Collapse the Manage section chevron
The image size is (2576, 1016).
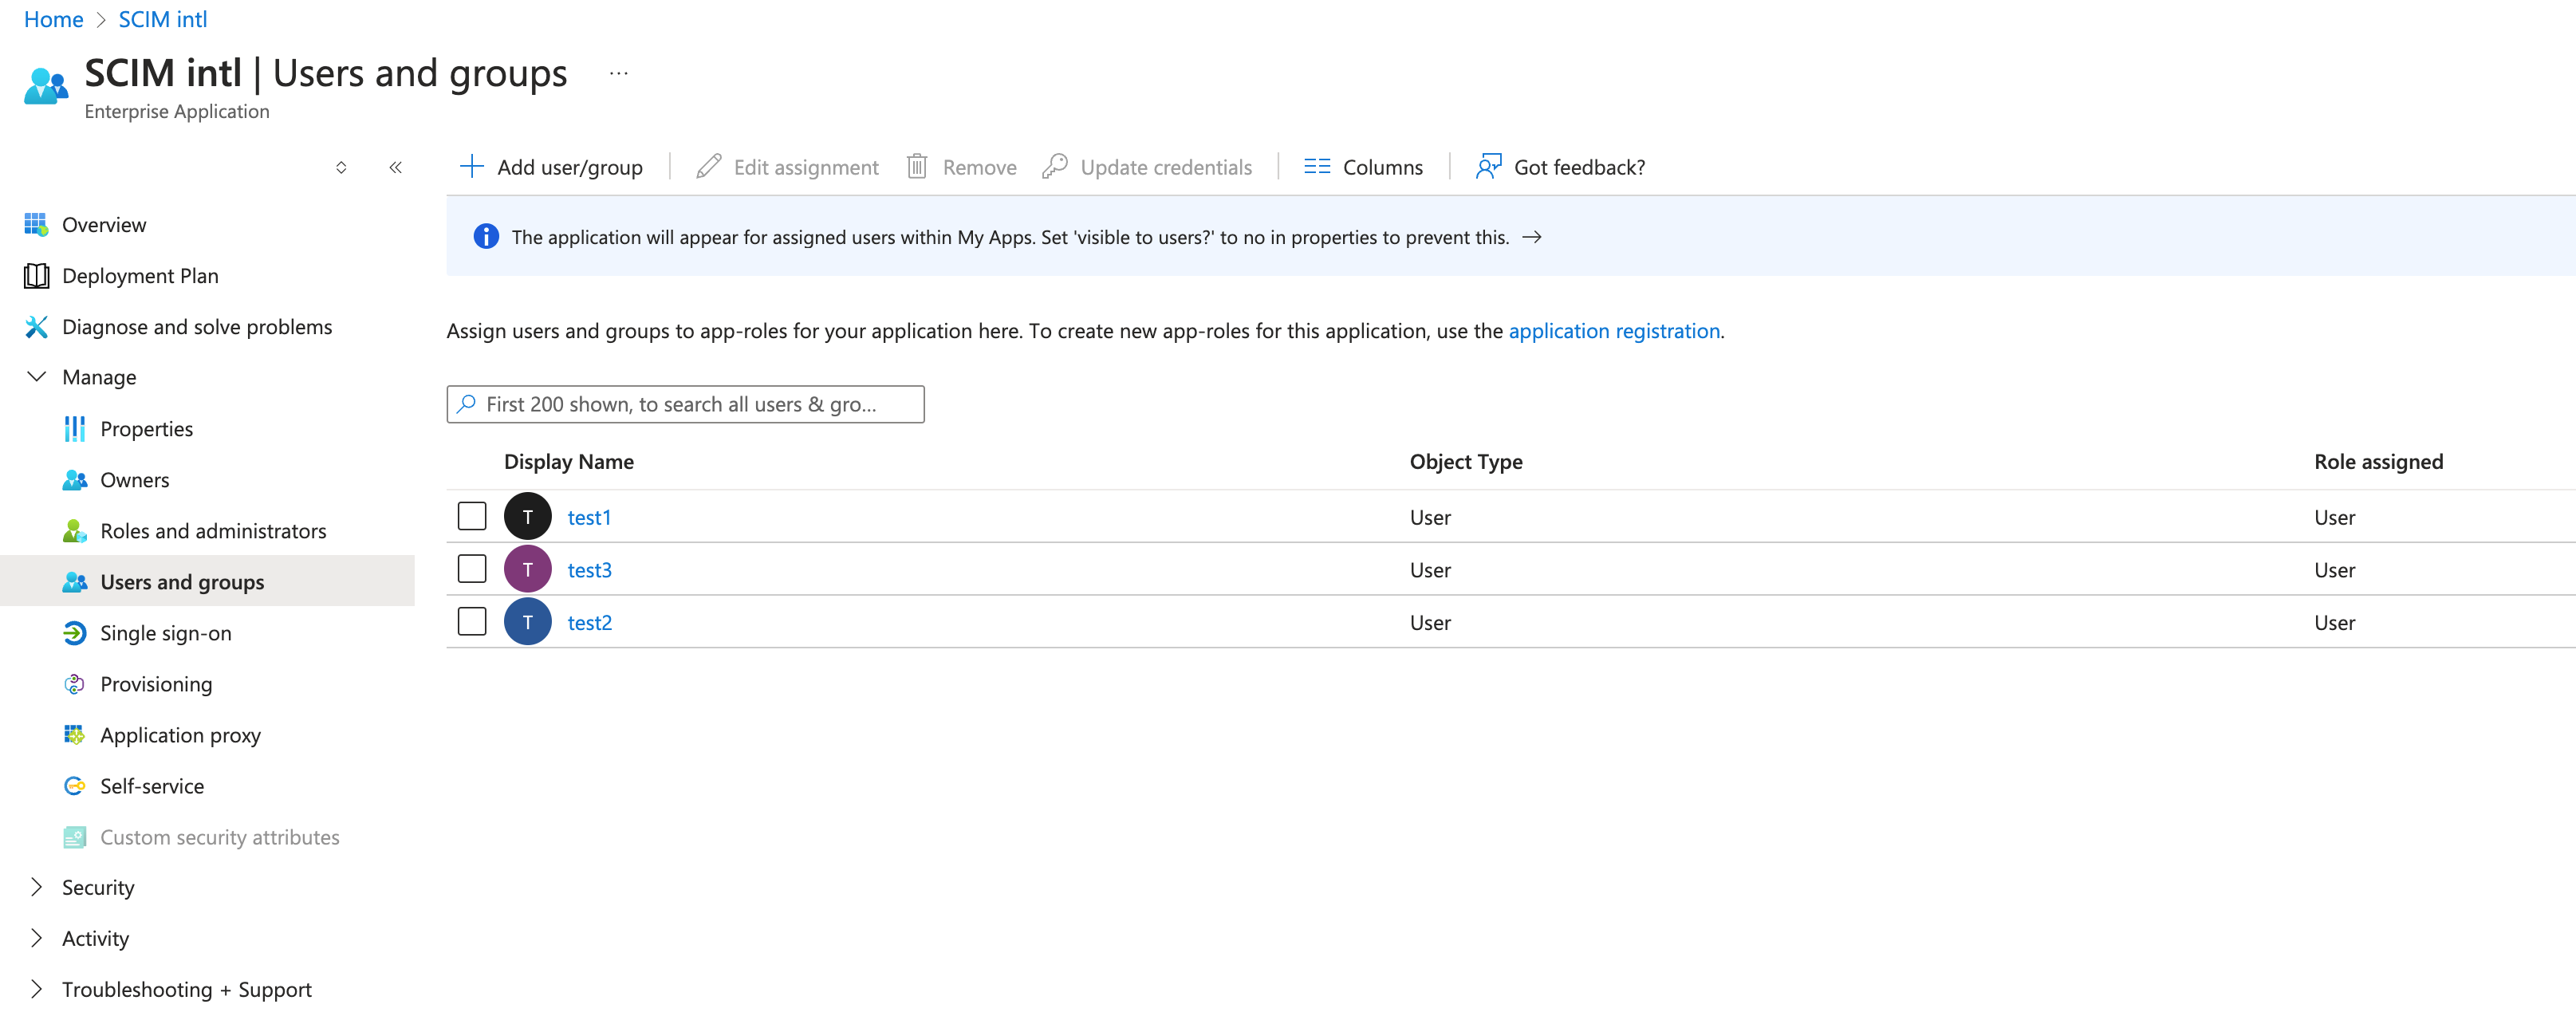click(x=36, y=377)
